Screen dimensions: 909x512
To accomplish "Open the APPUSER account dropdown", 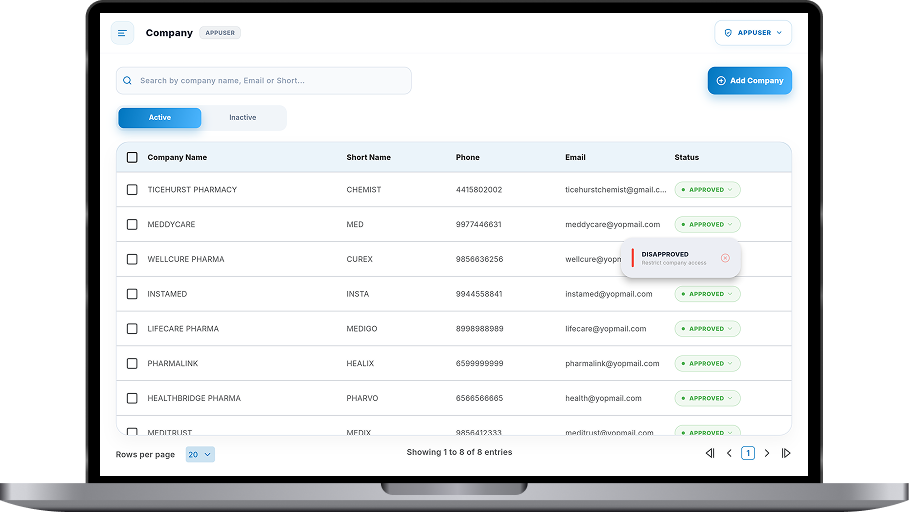I will pyautogui.click(x=753, y=33).
